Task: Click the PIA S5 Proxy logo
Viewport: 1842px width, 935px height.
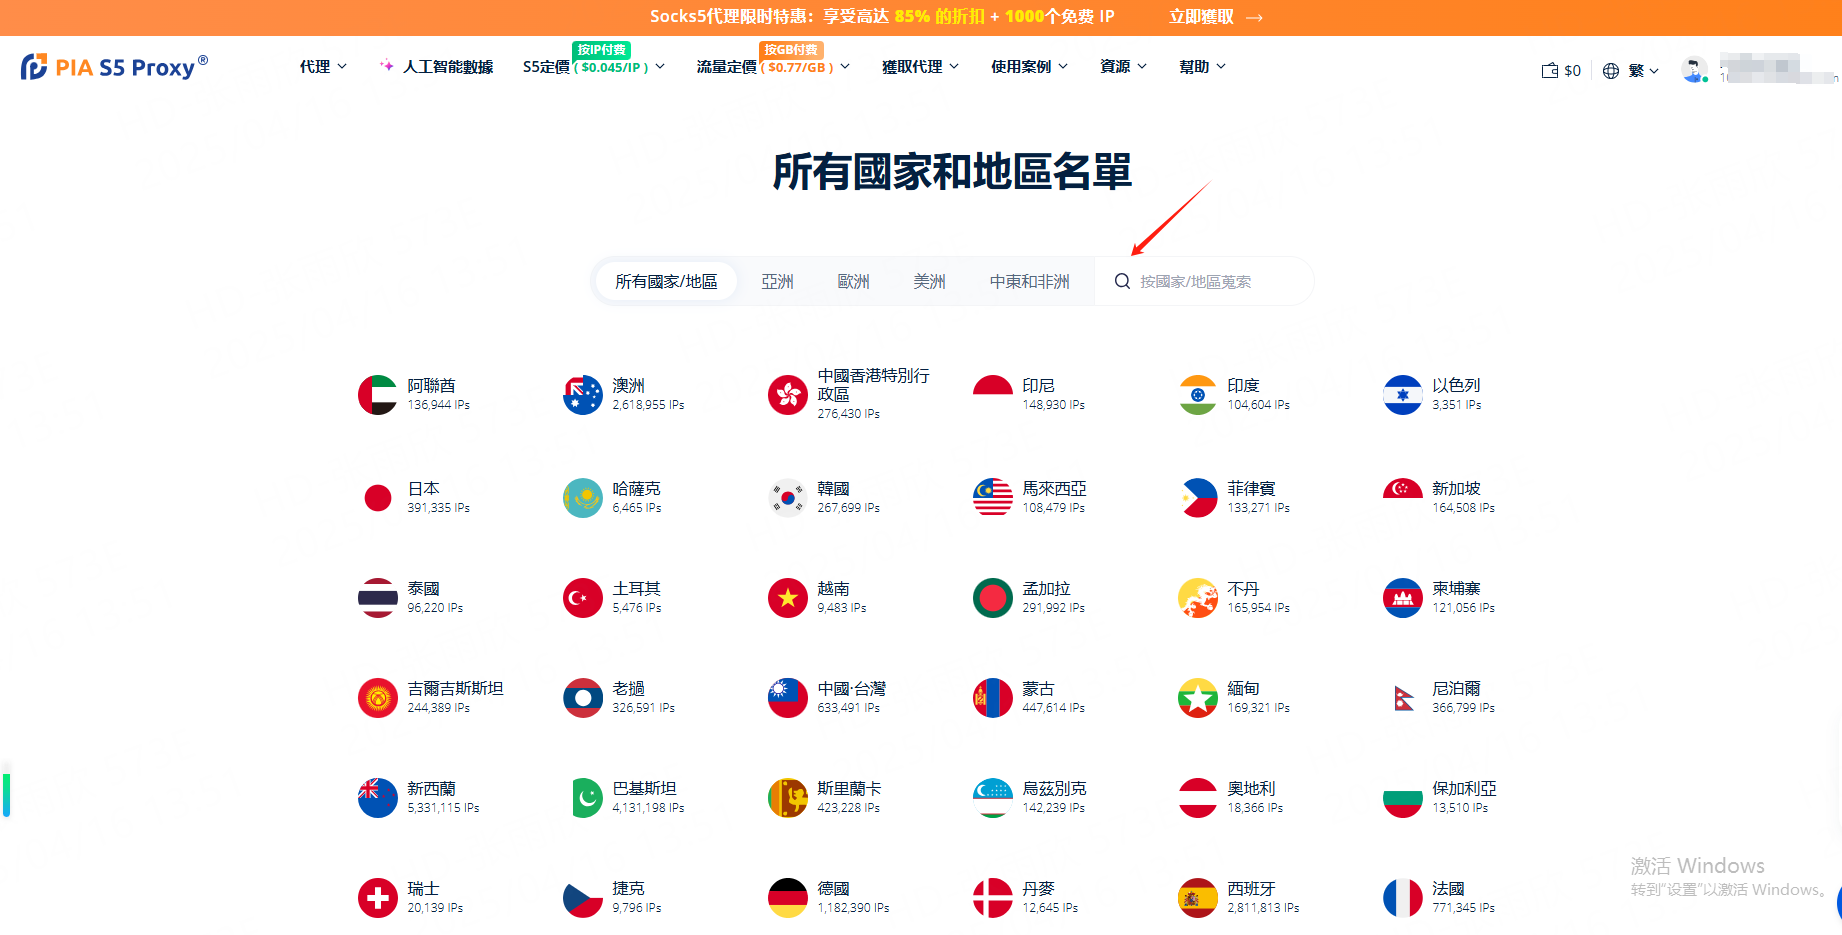Action: tap(114, 67)
